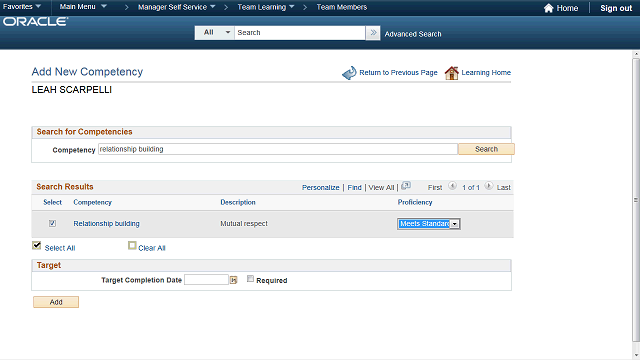Click the Clear All link text
This screenshot has width=640, height=360.
[152, 248]
